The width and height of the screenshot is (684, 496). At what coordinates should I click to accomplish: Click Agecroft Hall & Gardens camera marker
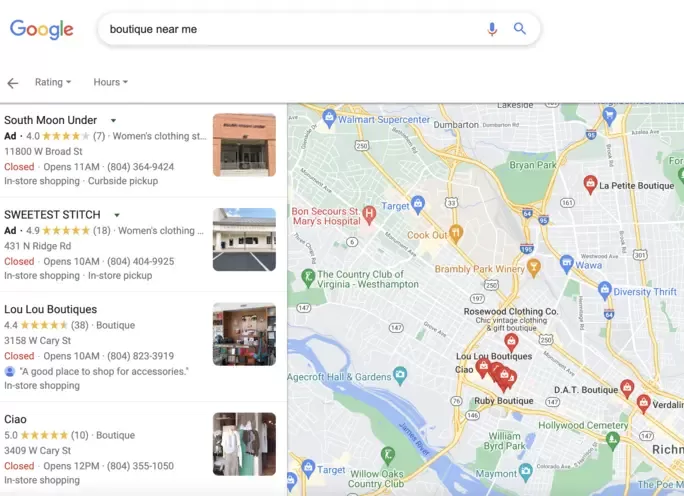pos(400,376)
